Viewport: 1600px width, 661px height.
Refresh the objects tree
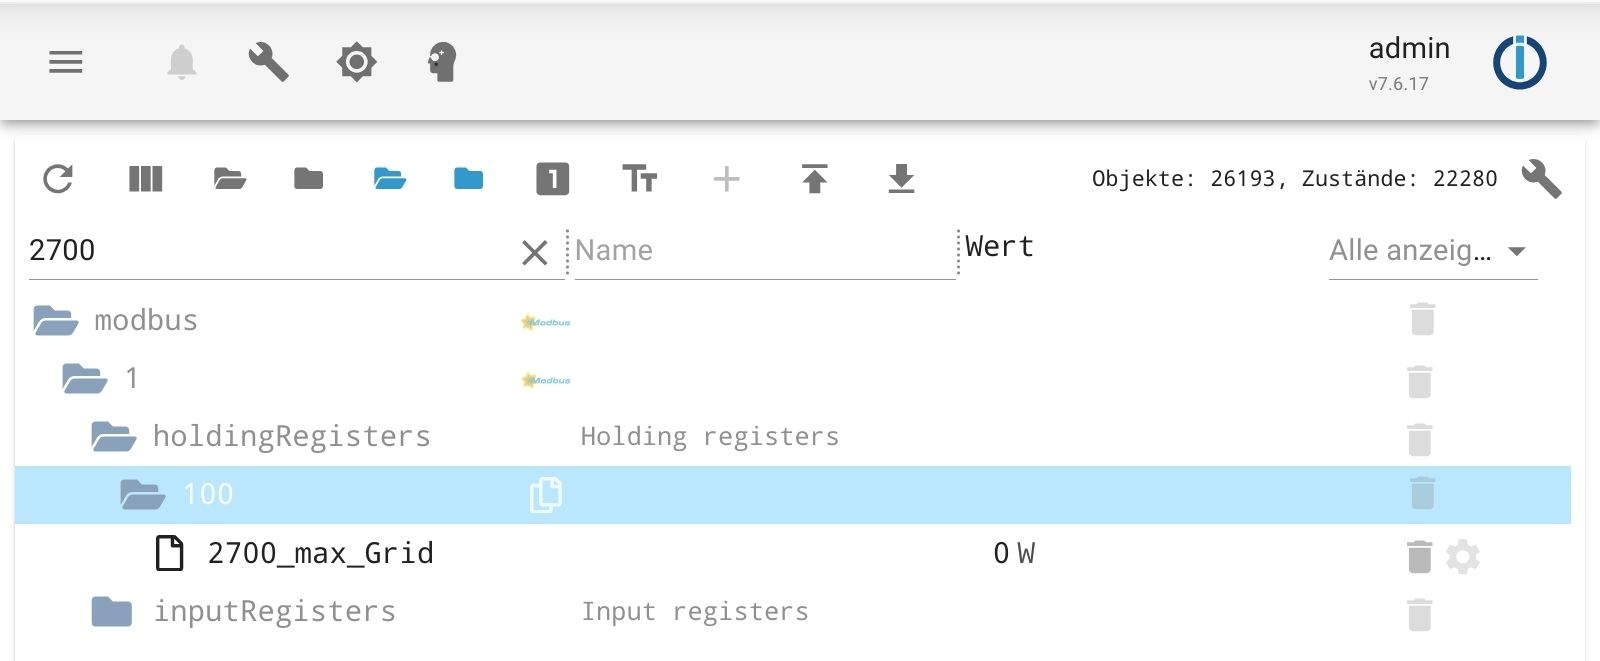(58, 179)
